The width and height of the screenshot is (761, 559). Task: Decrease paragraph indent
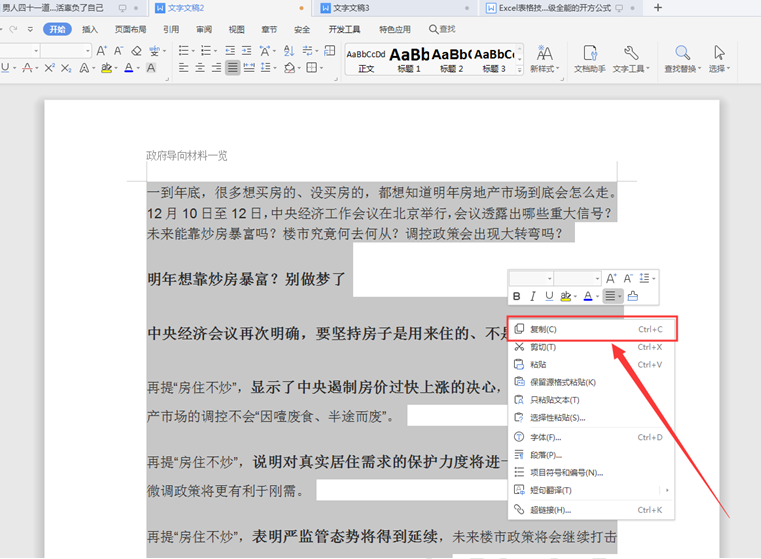tap(230, 50)
